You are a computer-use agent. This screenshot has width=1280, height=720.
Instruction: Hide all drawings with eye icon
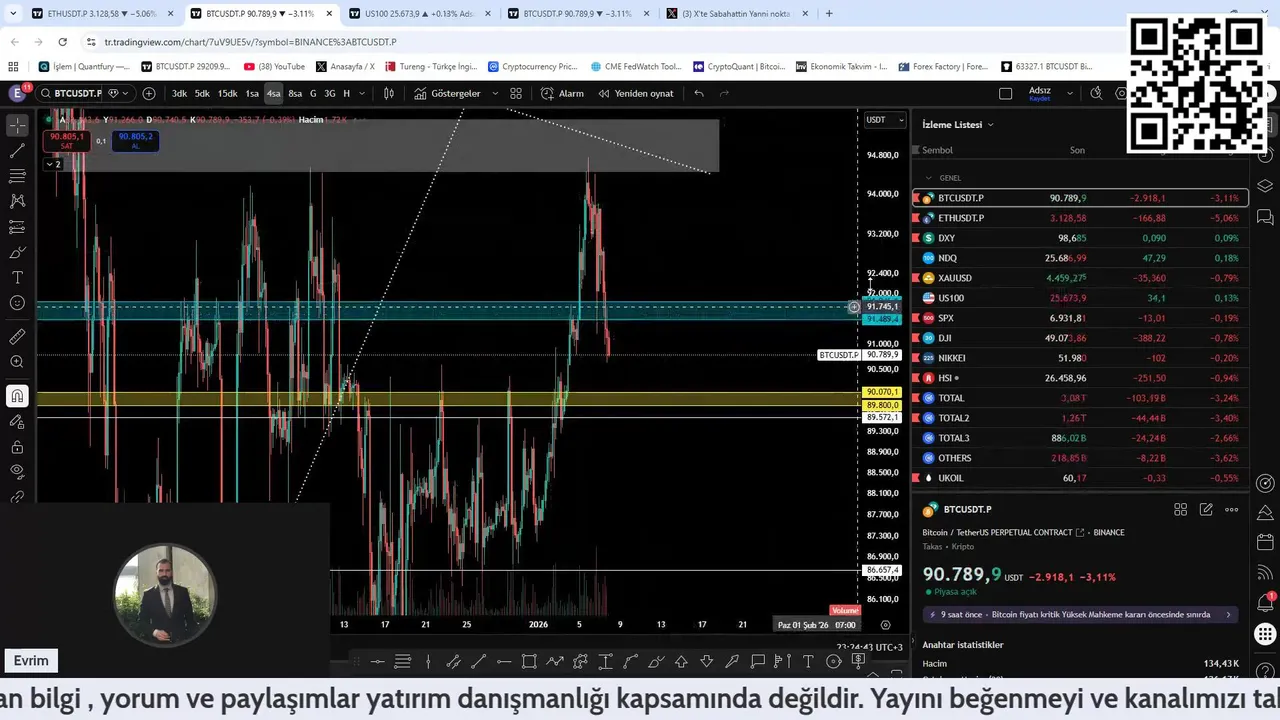17,471
